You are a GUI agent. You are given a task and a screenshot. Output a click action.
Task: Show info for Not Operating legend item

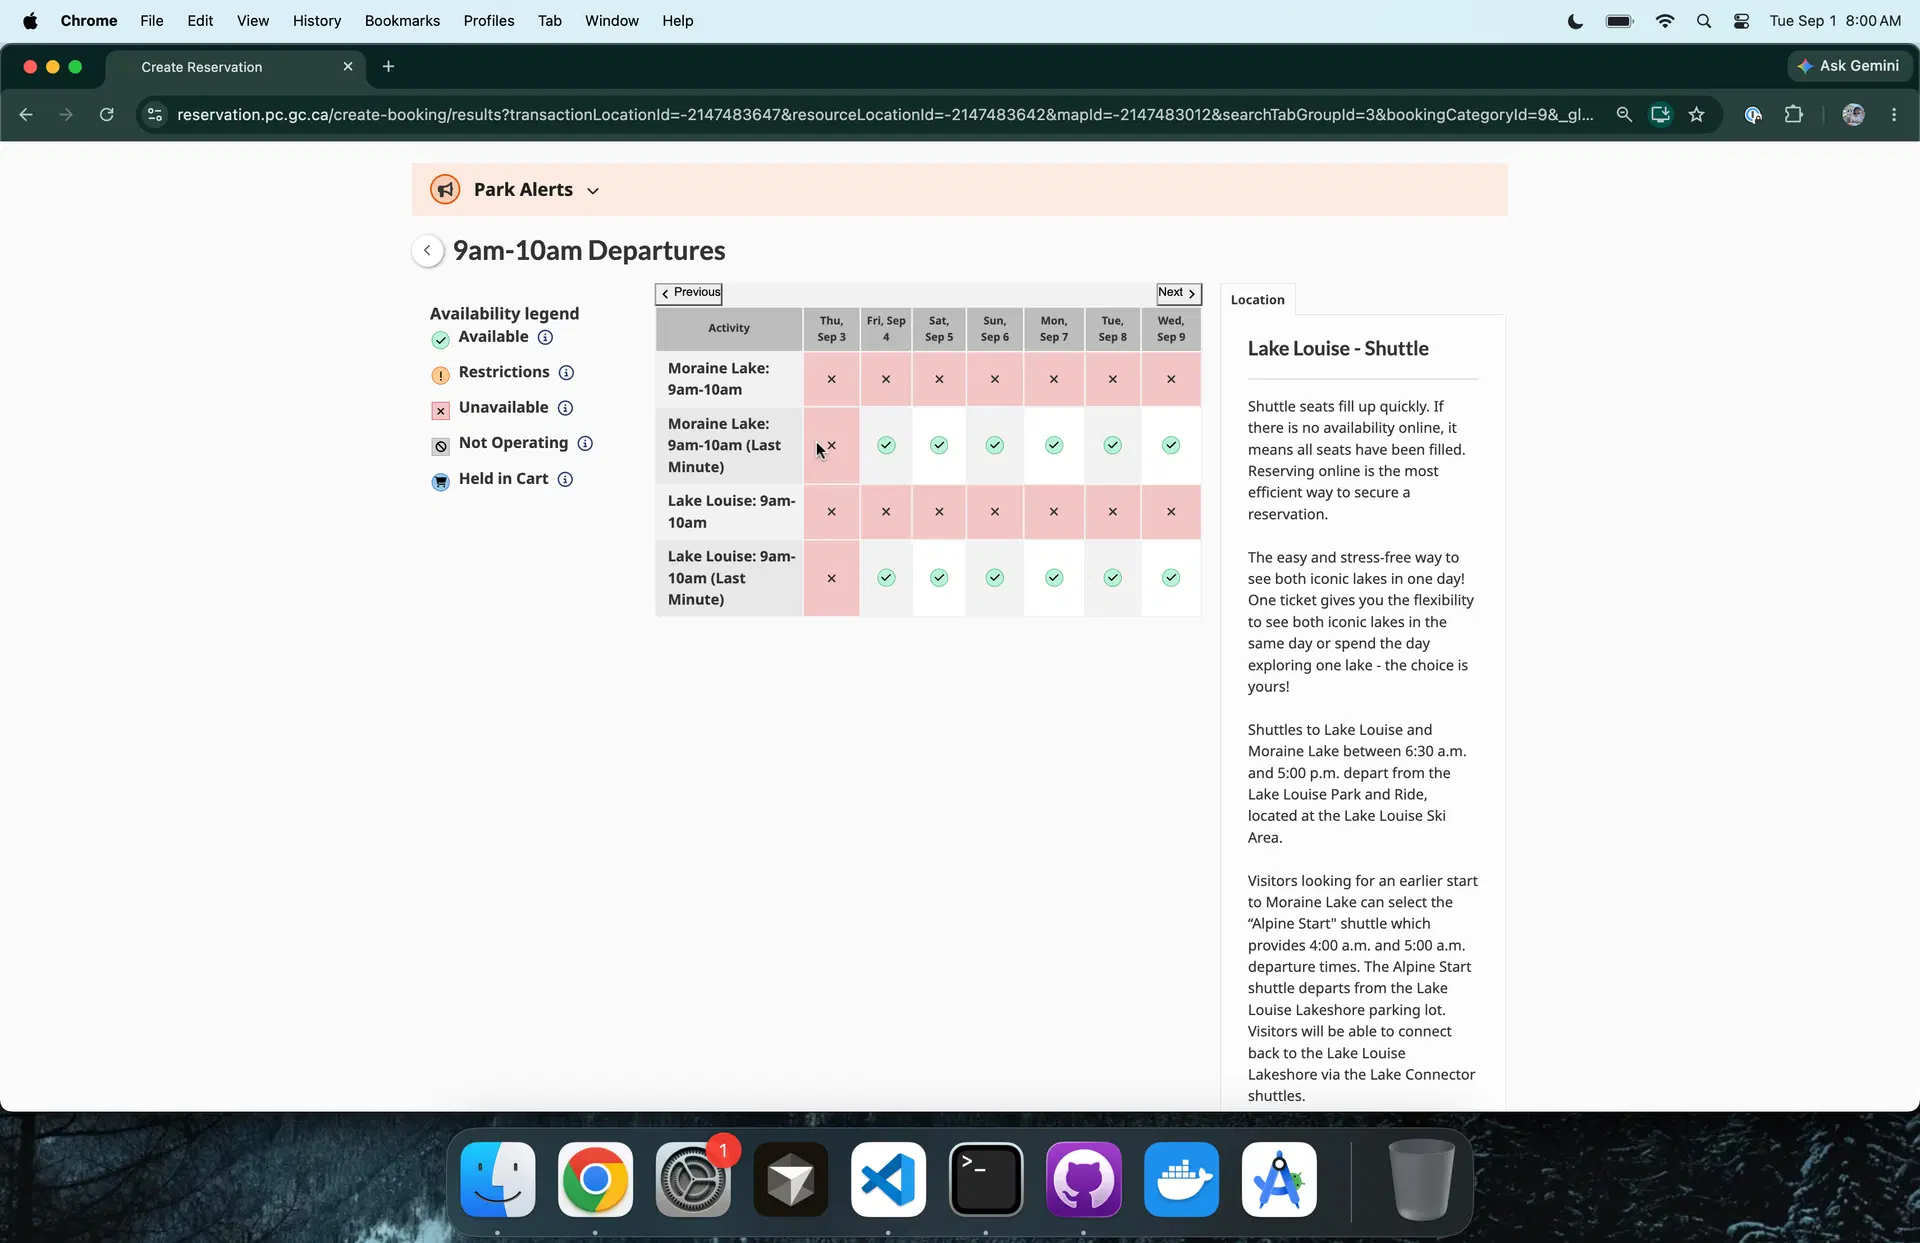coord(585,443)
